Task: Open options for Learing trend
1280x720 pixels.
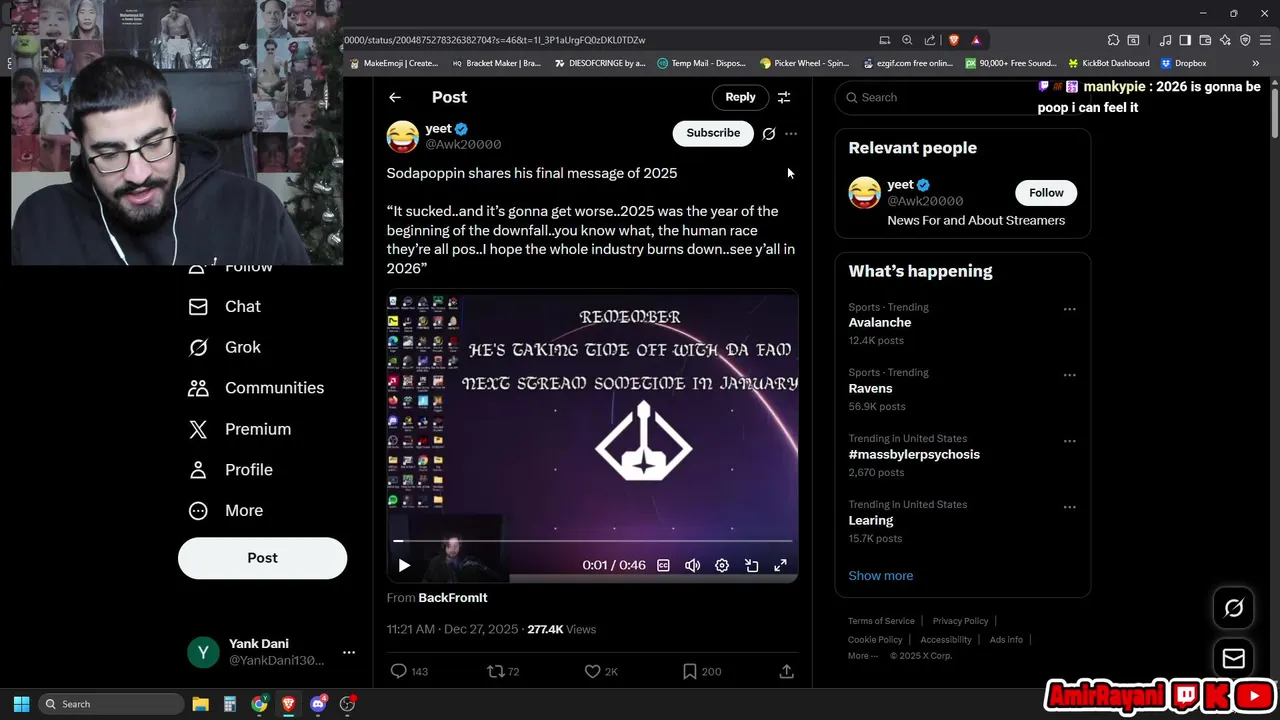Action: (x=1069, y=507)
